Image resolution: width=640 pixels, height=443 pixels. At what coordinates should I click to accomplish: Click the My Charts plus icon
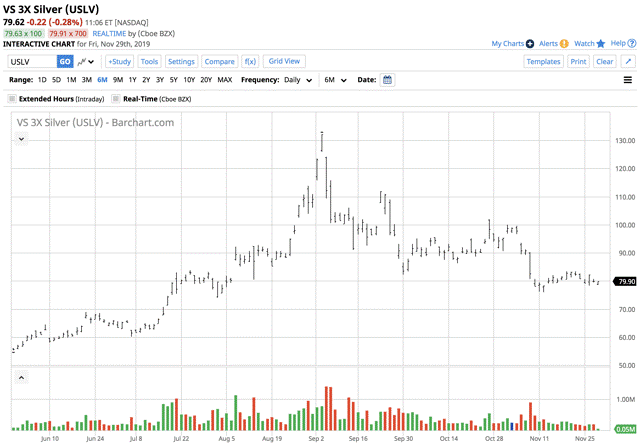530,44
